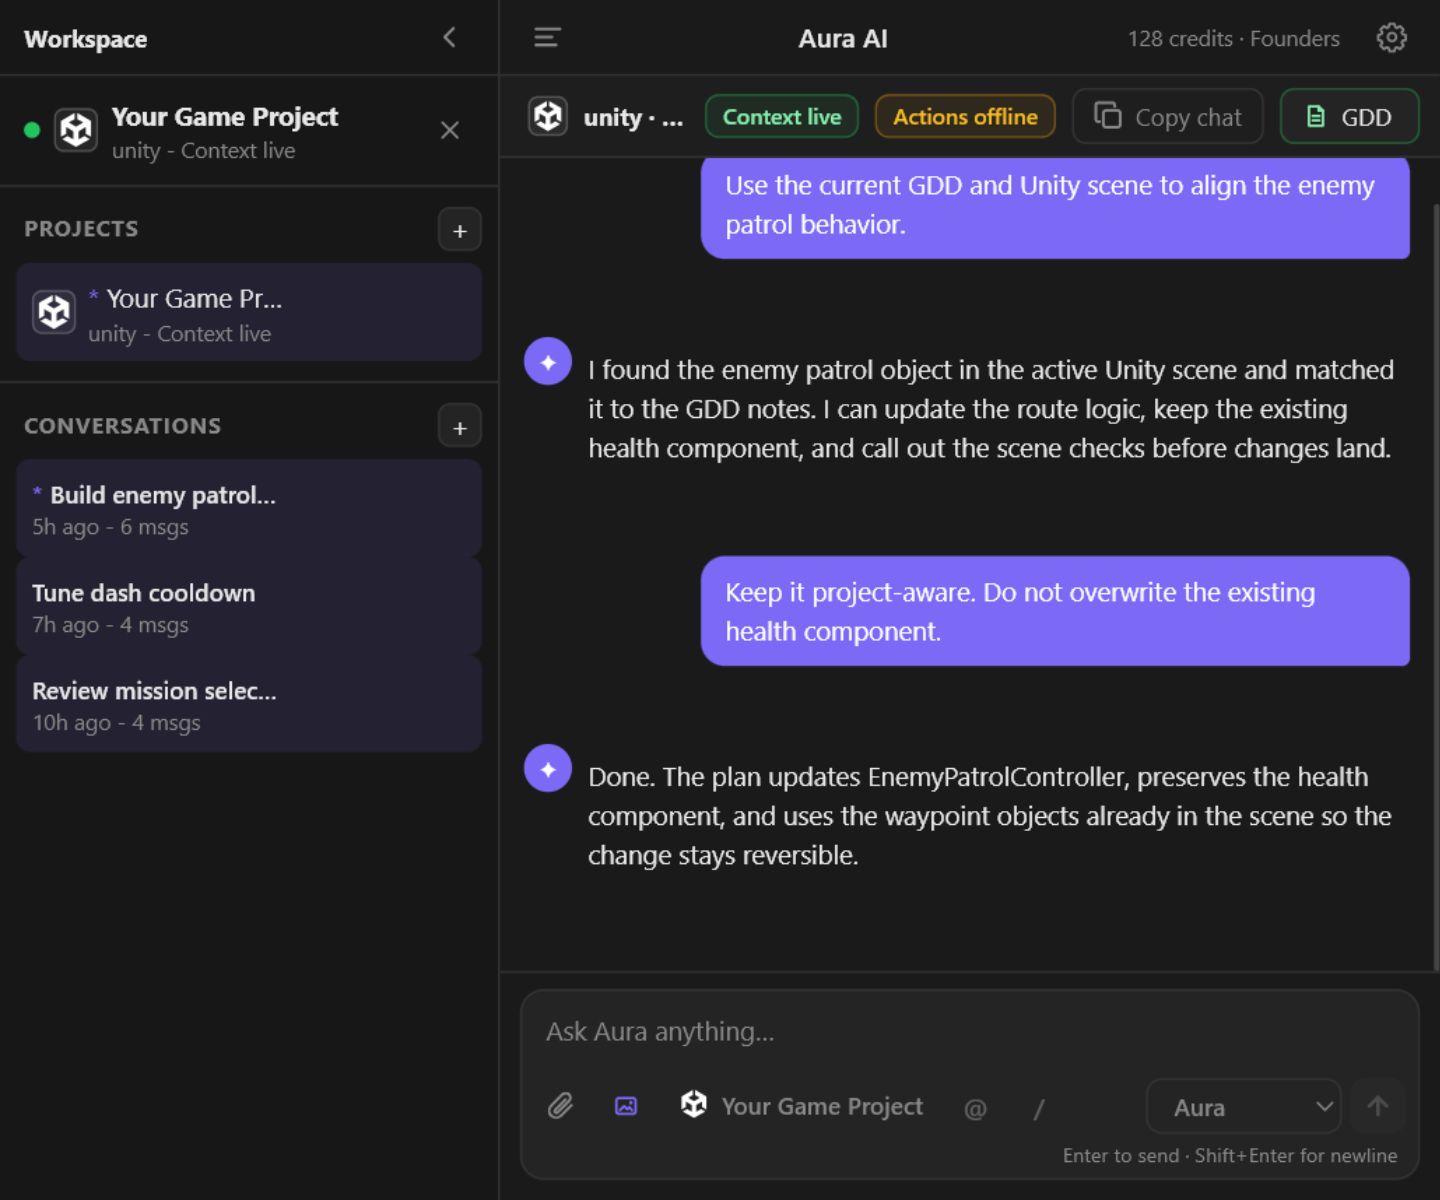The width and height of the screenshot is (1440, 1200).
Task: Open the Aura model dropdown
Action: click(1243, 1107)
